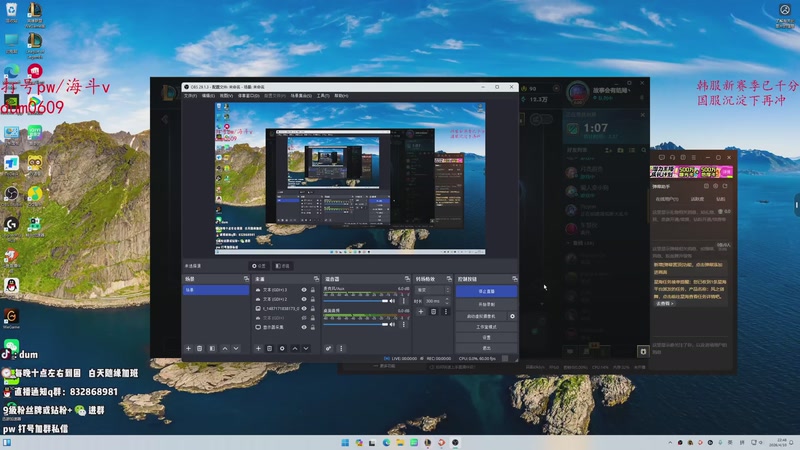Viewport: 800px width, 450px height.
Task: Open virtual camera settings gear icon
Action: [x=512, y=316]
